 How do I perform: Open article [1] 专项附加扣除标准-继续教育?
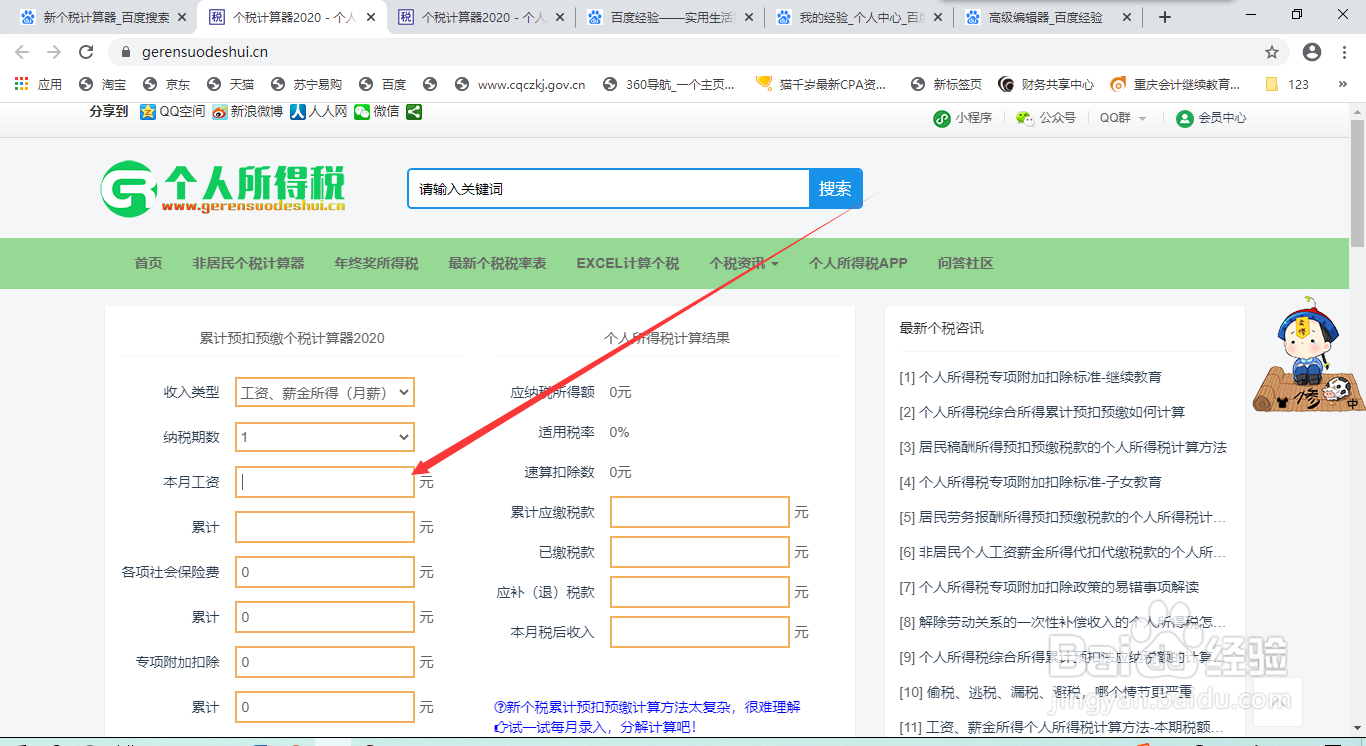[1031, 377]
